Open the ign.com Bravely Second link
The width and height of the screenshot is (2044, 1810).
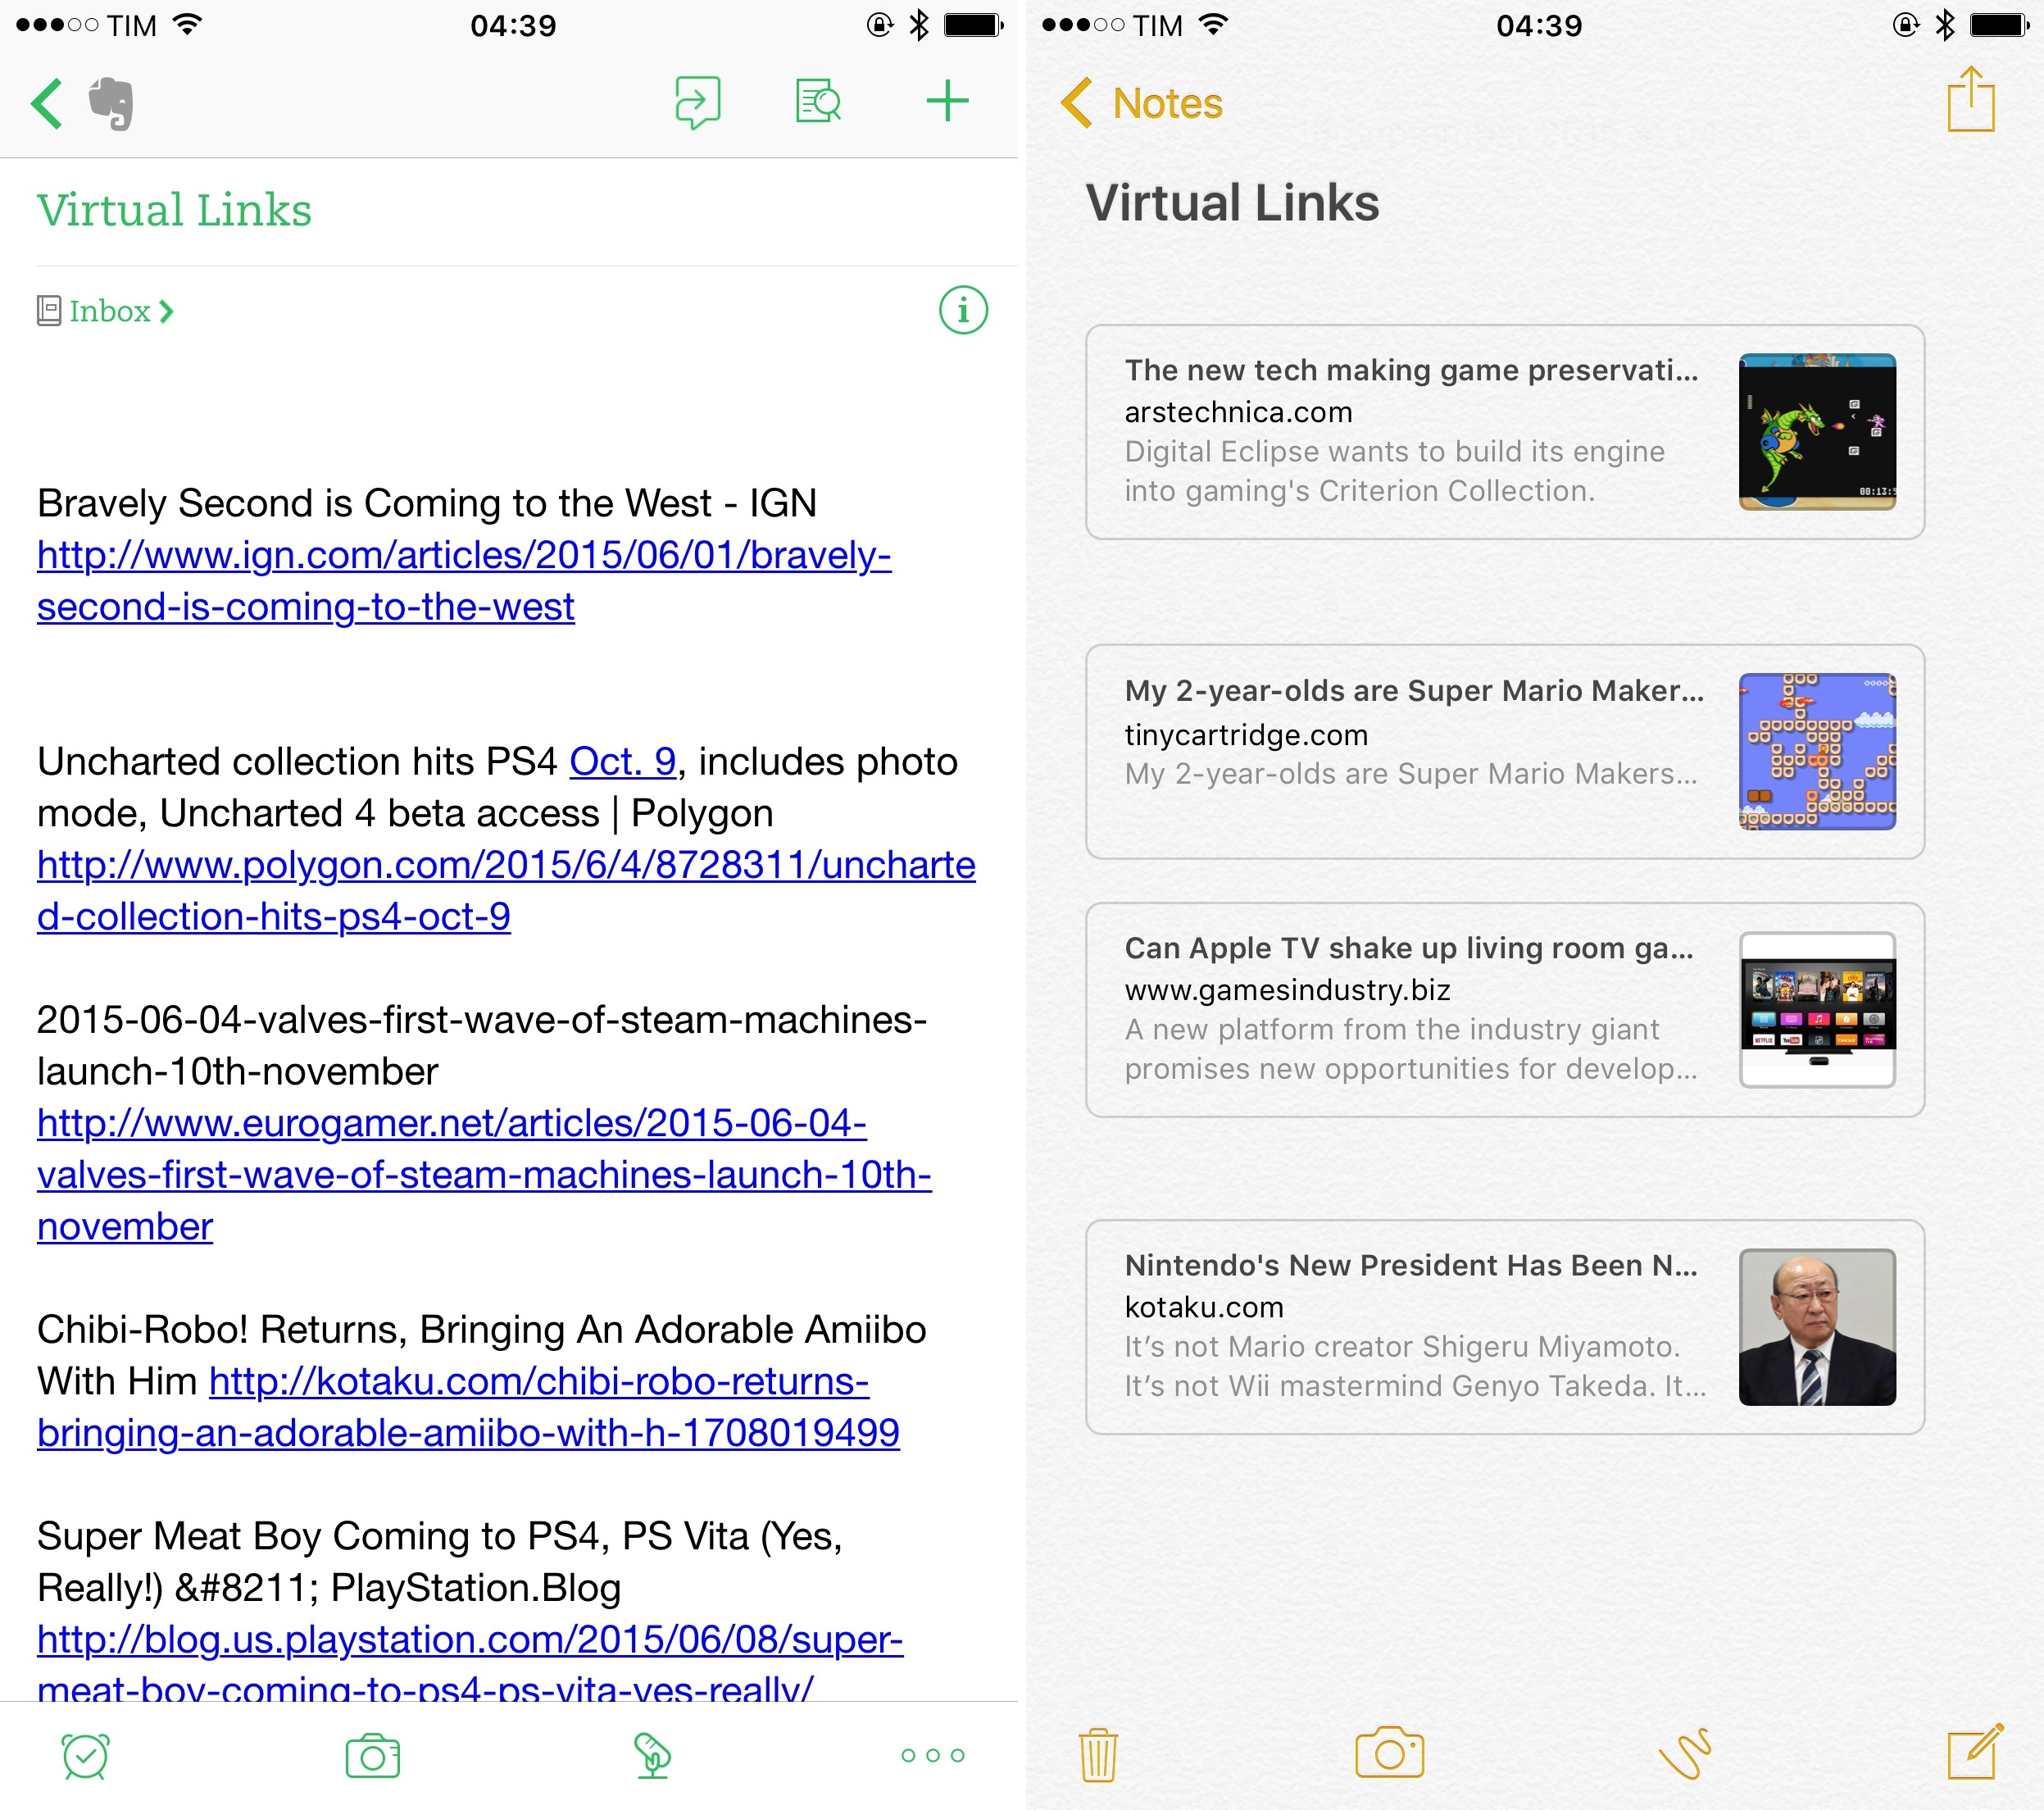(464, 581)
